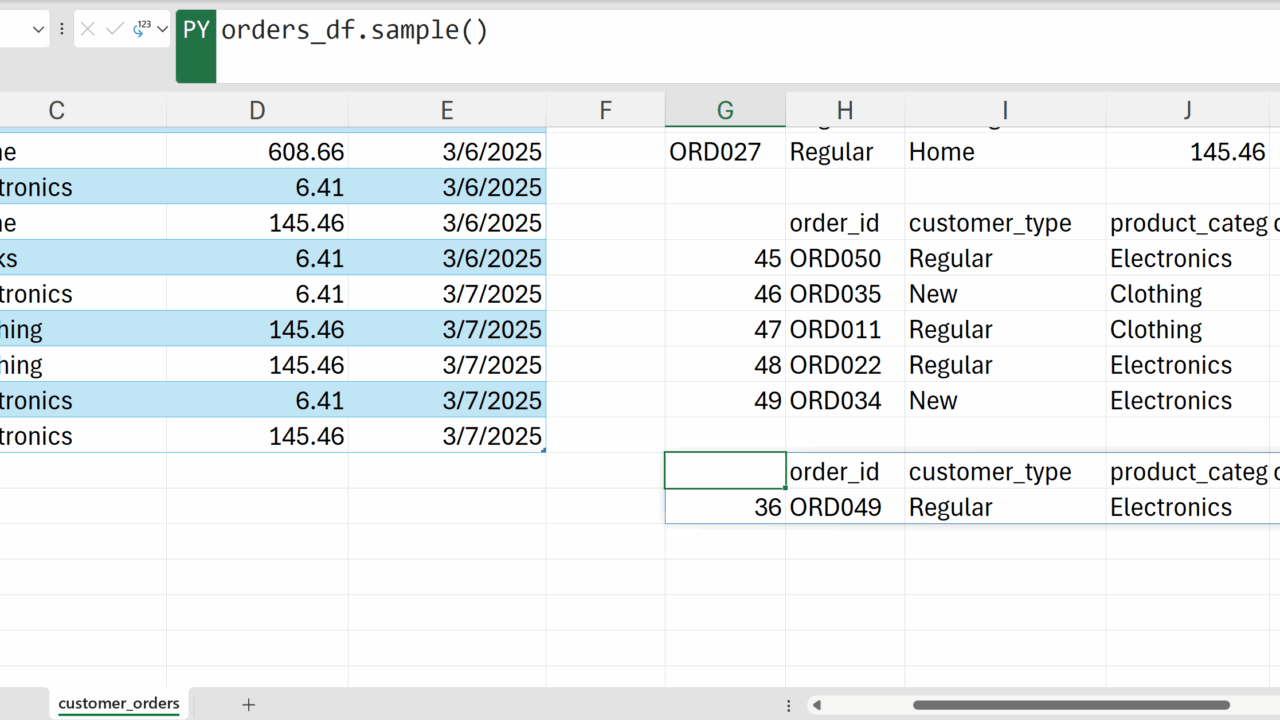1280x720 pixels.
Task: Click the Enter checkmark formula icon
Action: 114,30
